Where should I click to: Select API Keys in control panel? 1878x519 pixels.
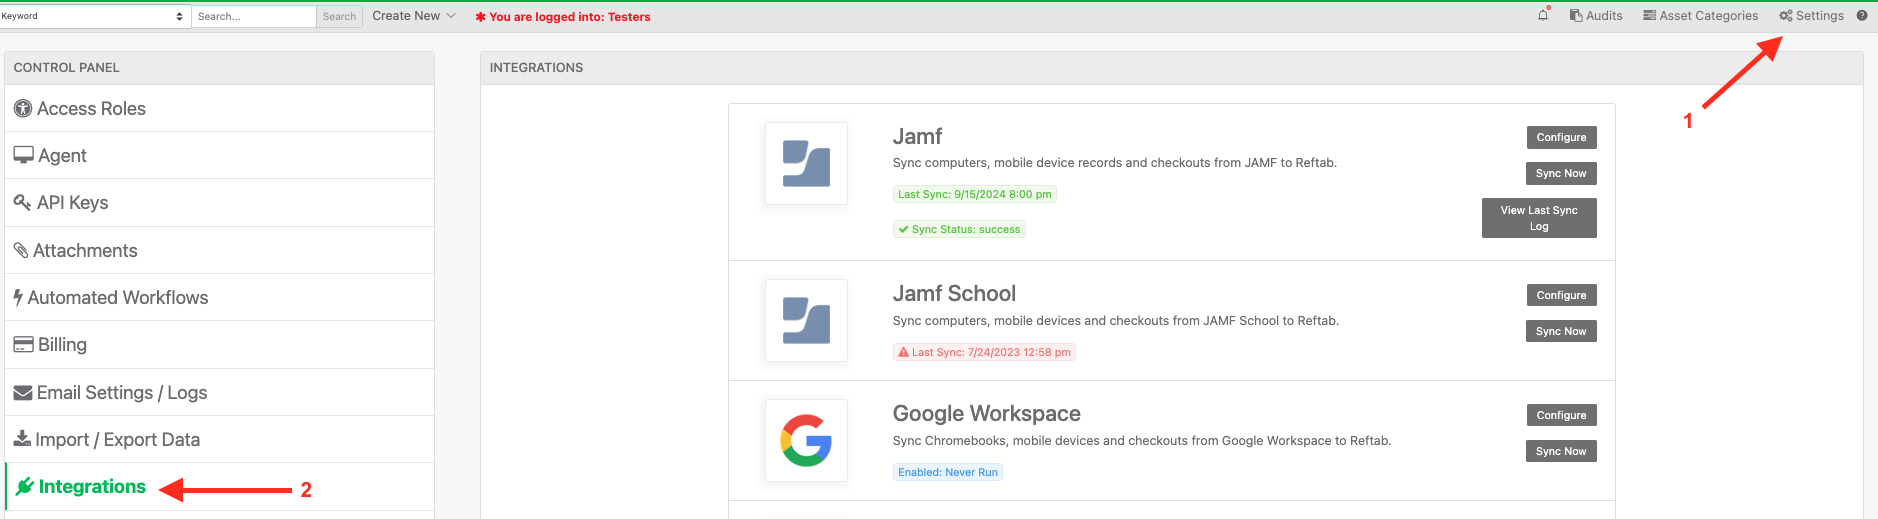point(220,202)
